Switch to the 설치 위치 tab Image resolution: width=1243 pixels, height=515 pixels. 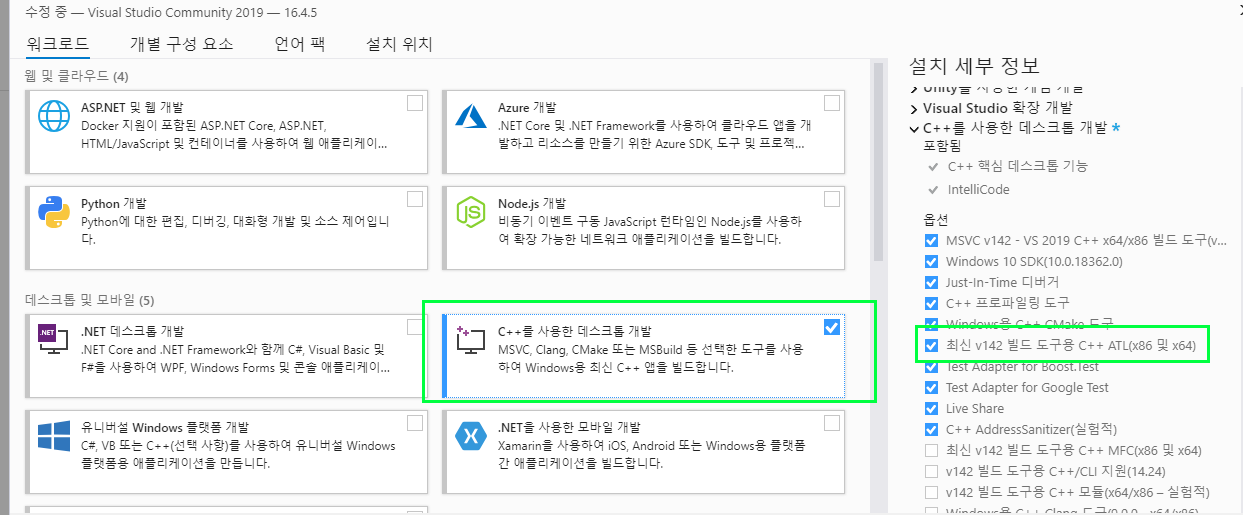(x=399, y=44)
